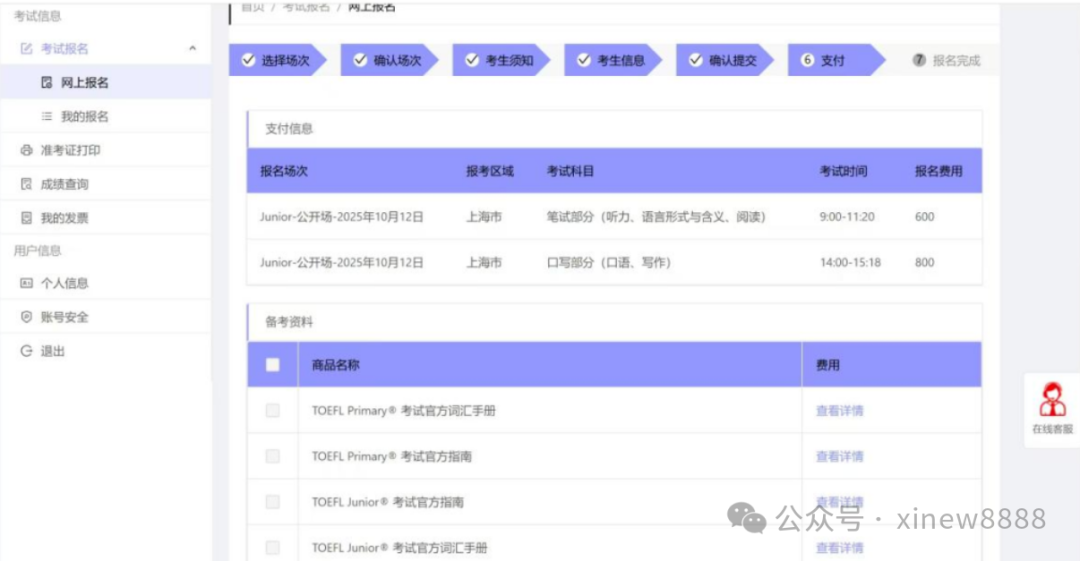The height and width of the screenshot is (561, 1080).
Task: Open 查看详情 for TOEFL Junior 考试官方词汇手册
Action: tap(839, 548)
